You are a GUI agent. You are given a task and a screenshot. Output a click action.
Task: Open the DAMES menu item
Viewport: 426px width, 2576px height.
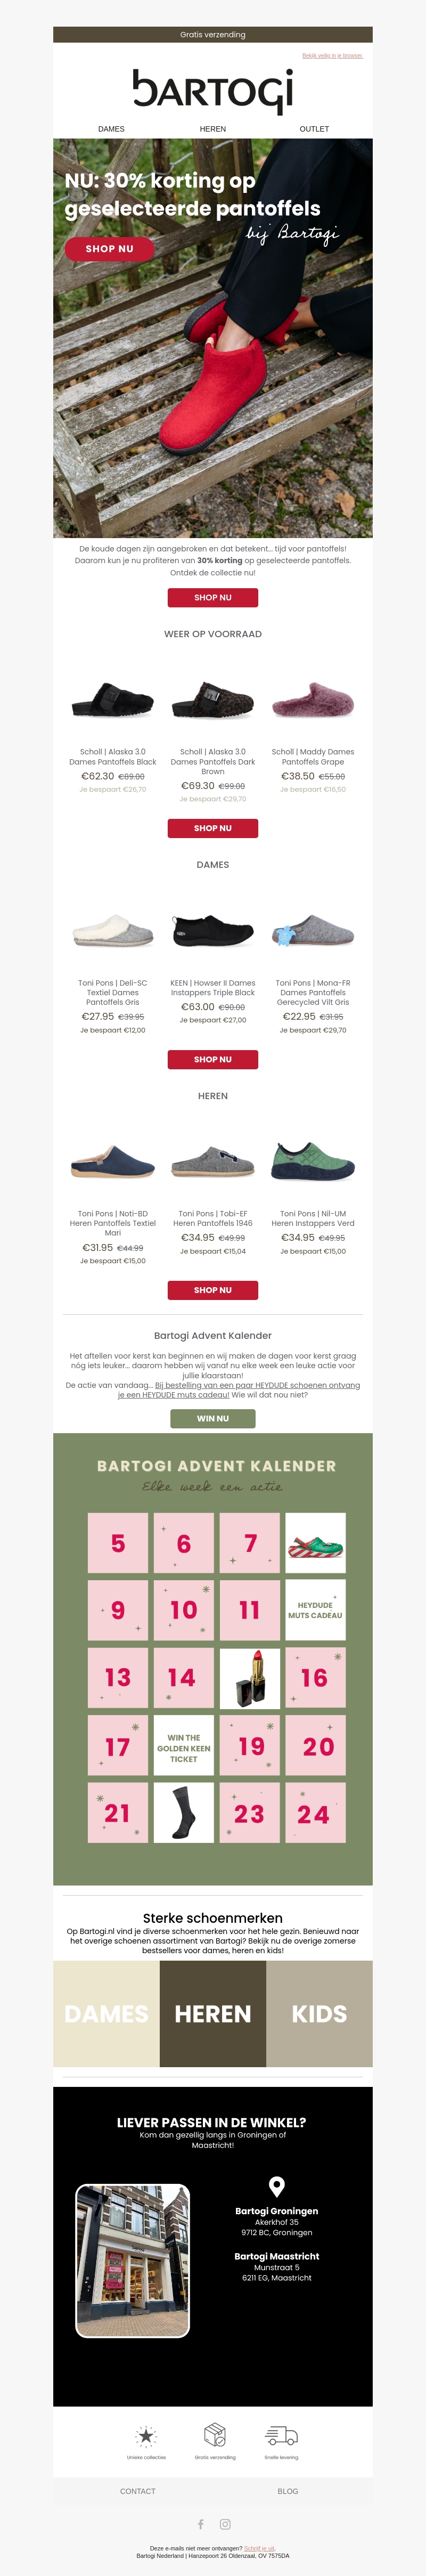[x=111, y=129]
